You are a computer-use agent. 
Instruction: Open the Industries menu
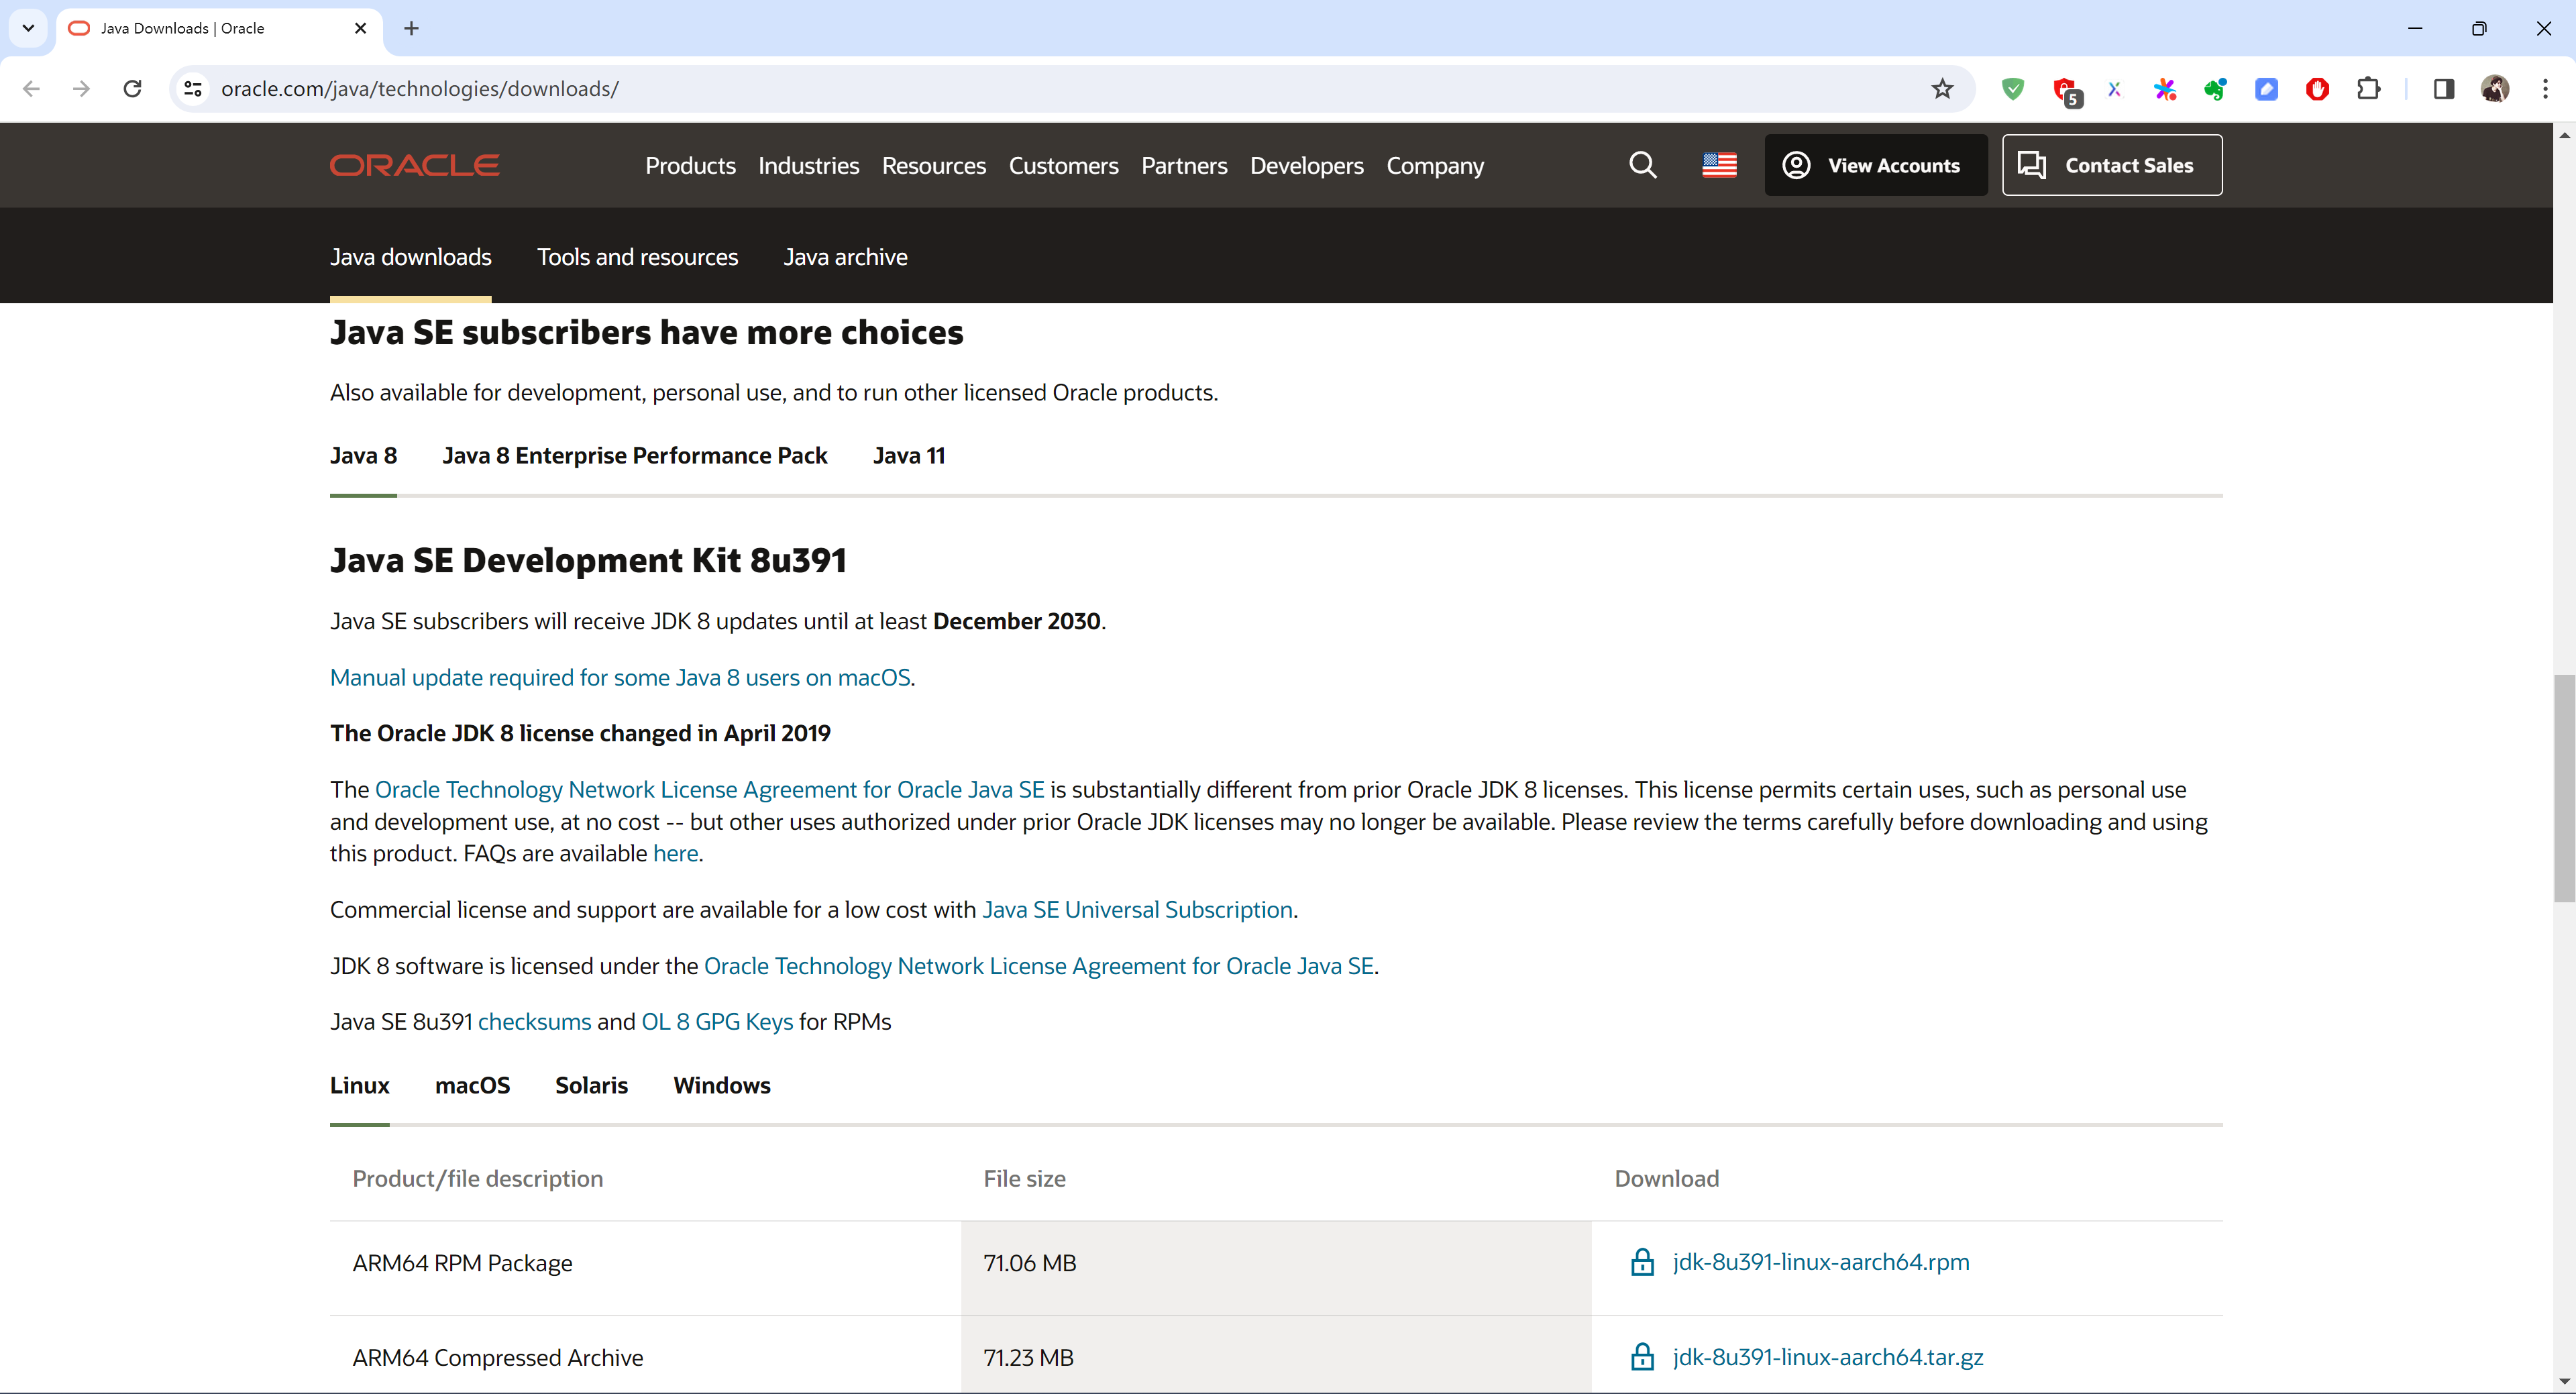point(808,166)
